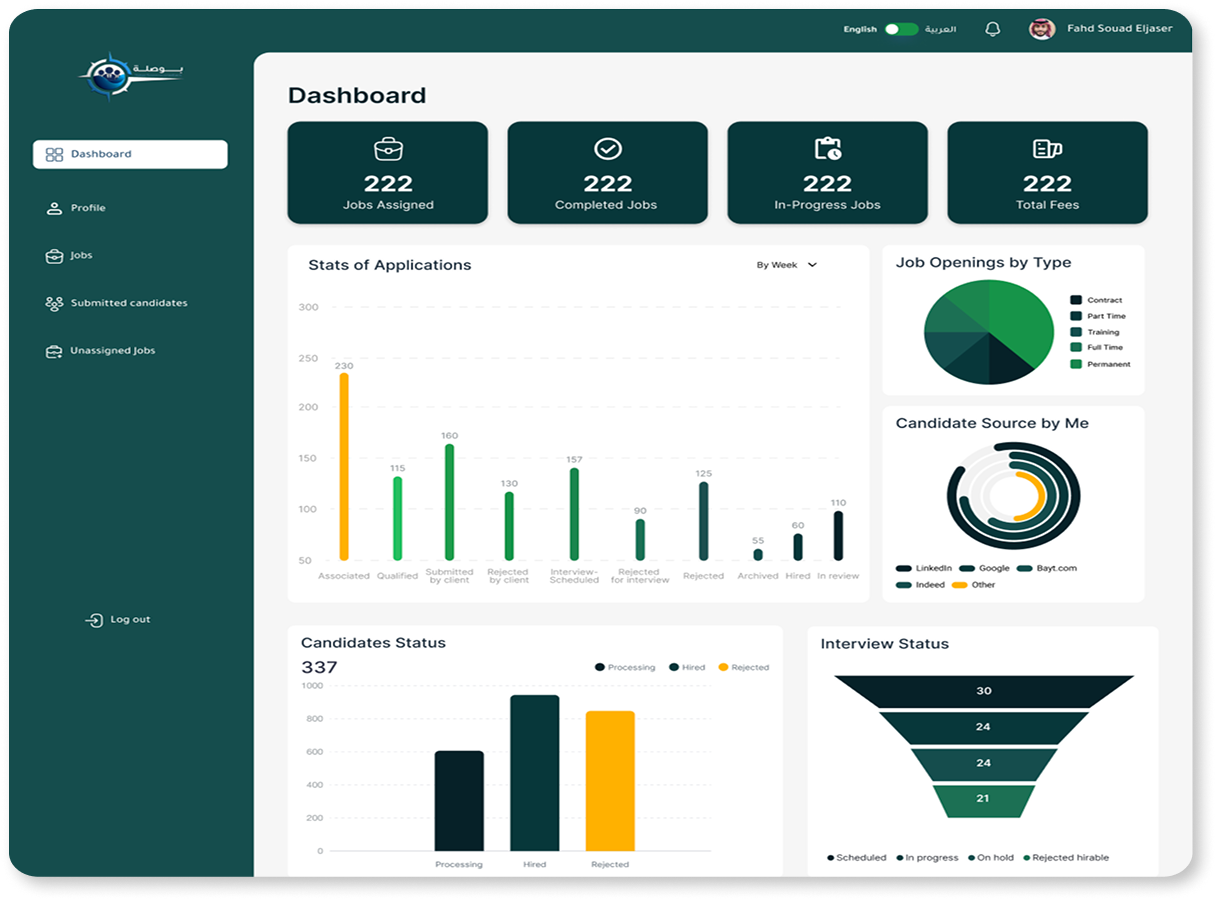1217x901 pixels.
Task: Click the In review bar labeled 110
Action: 838,536
